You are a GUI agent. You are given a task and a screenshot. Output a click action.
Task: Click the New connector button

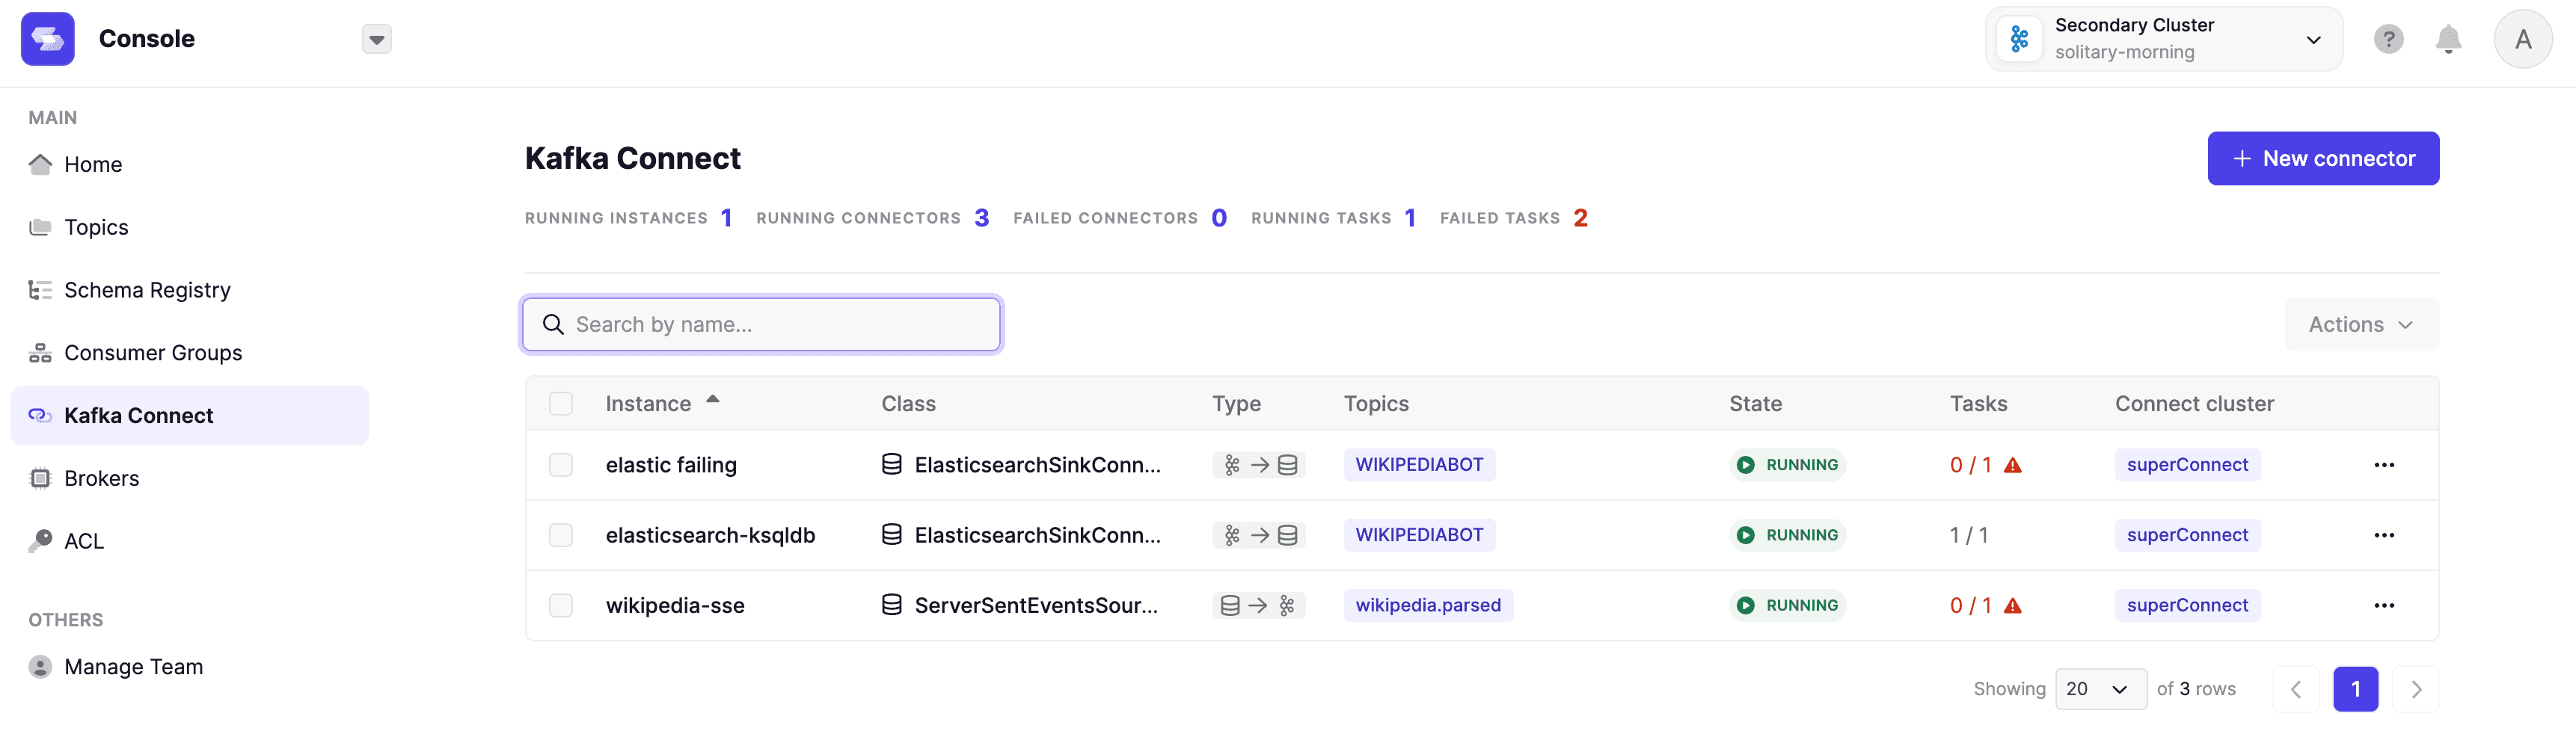[2322, 158]
